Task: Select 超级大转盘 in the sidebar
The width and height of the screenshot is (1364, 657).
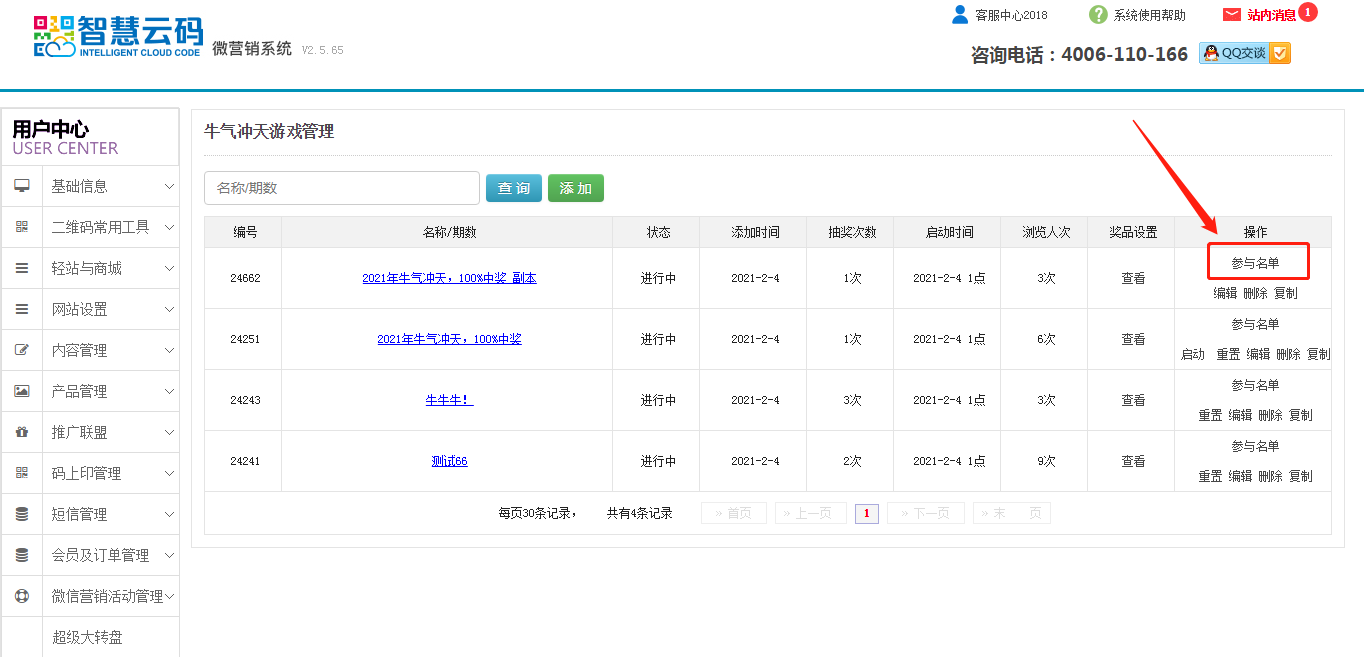Action: point(87,637)
